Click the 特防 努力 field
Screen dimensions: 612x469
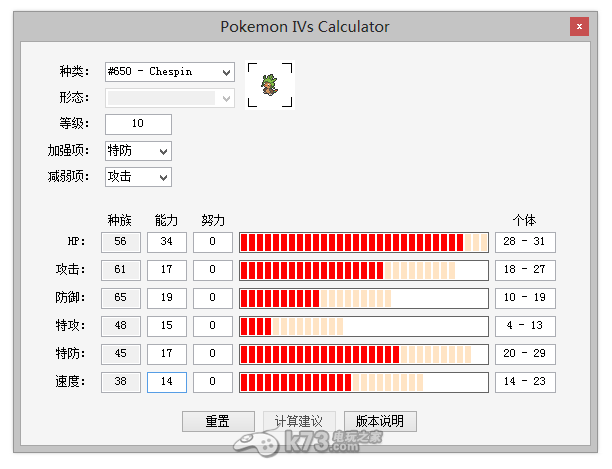[213, 354]
